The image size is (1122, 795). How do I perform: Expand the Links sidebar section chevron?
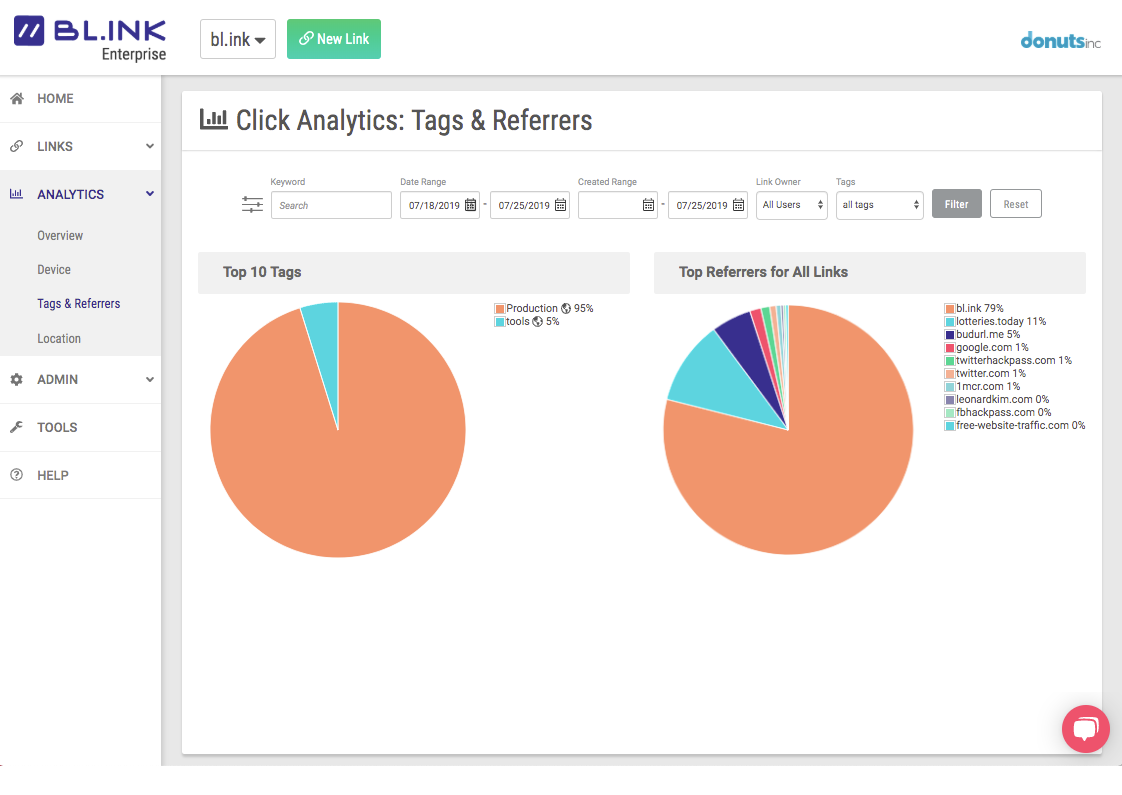[x=150, y=147]
